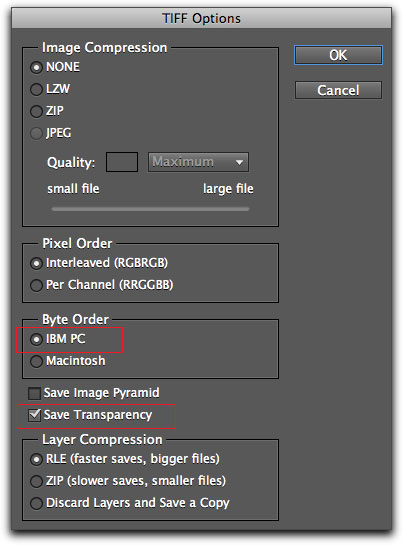Click the dropdown arrow next to Maximum
The image size is (403, 545).
click(x=239, y=162)
